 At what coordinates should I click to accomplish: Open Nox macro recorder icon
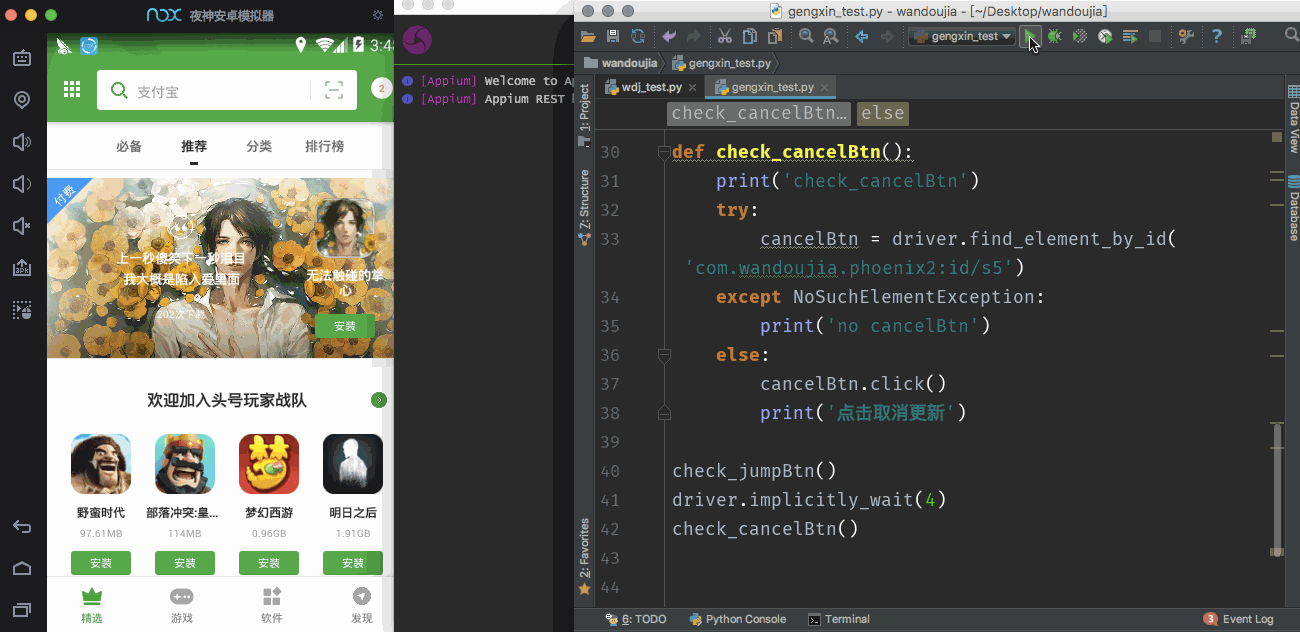point(22,310)
